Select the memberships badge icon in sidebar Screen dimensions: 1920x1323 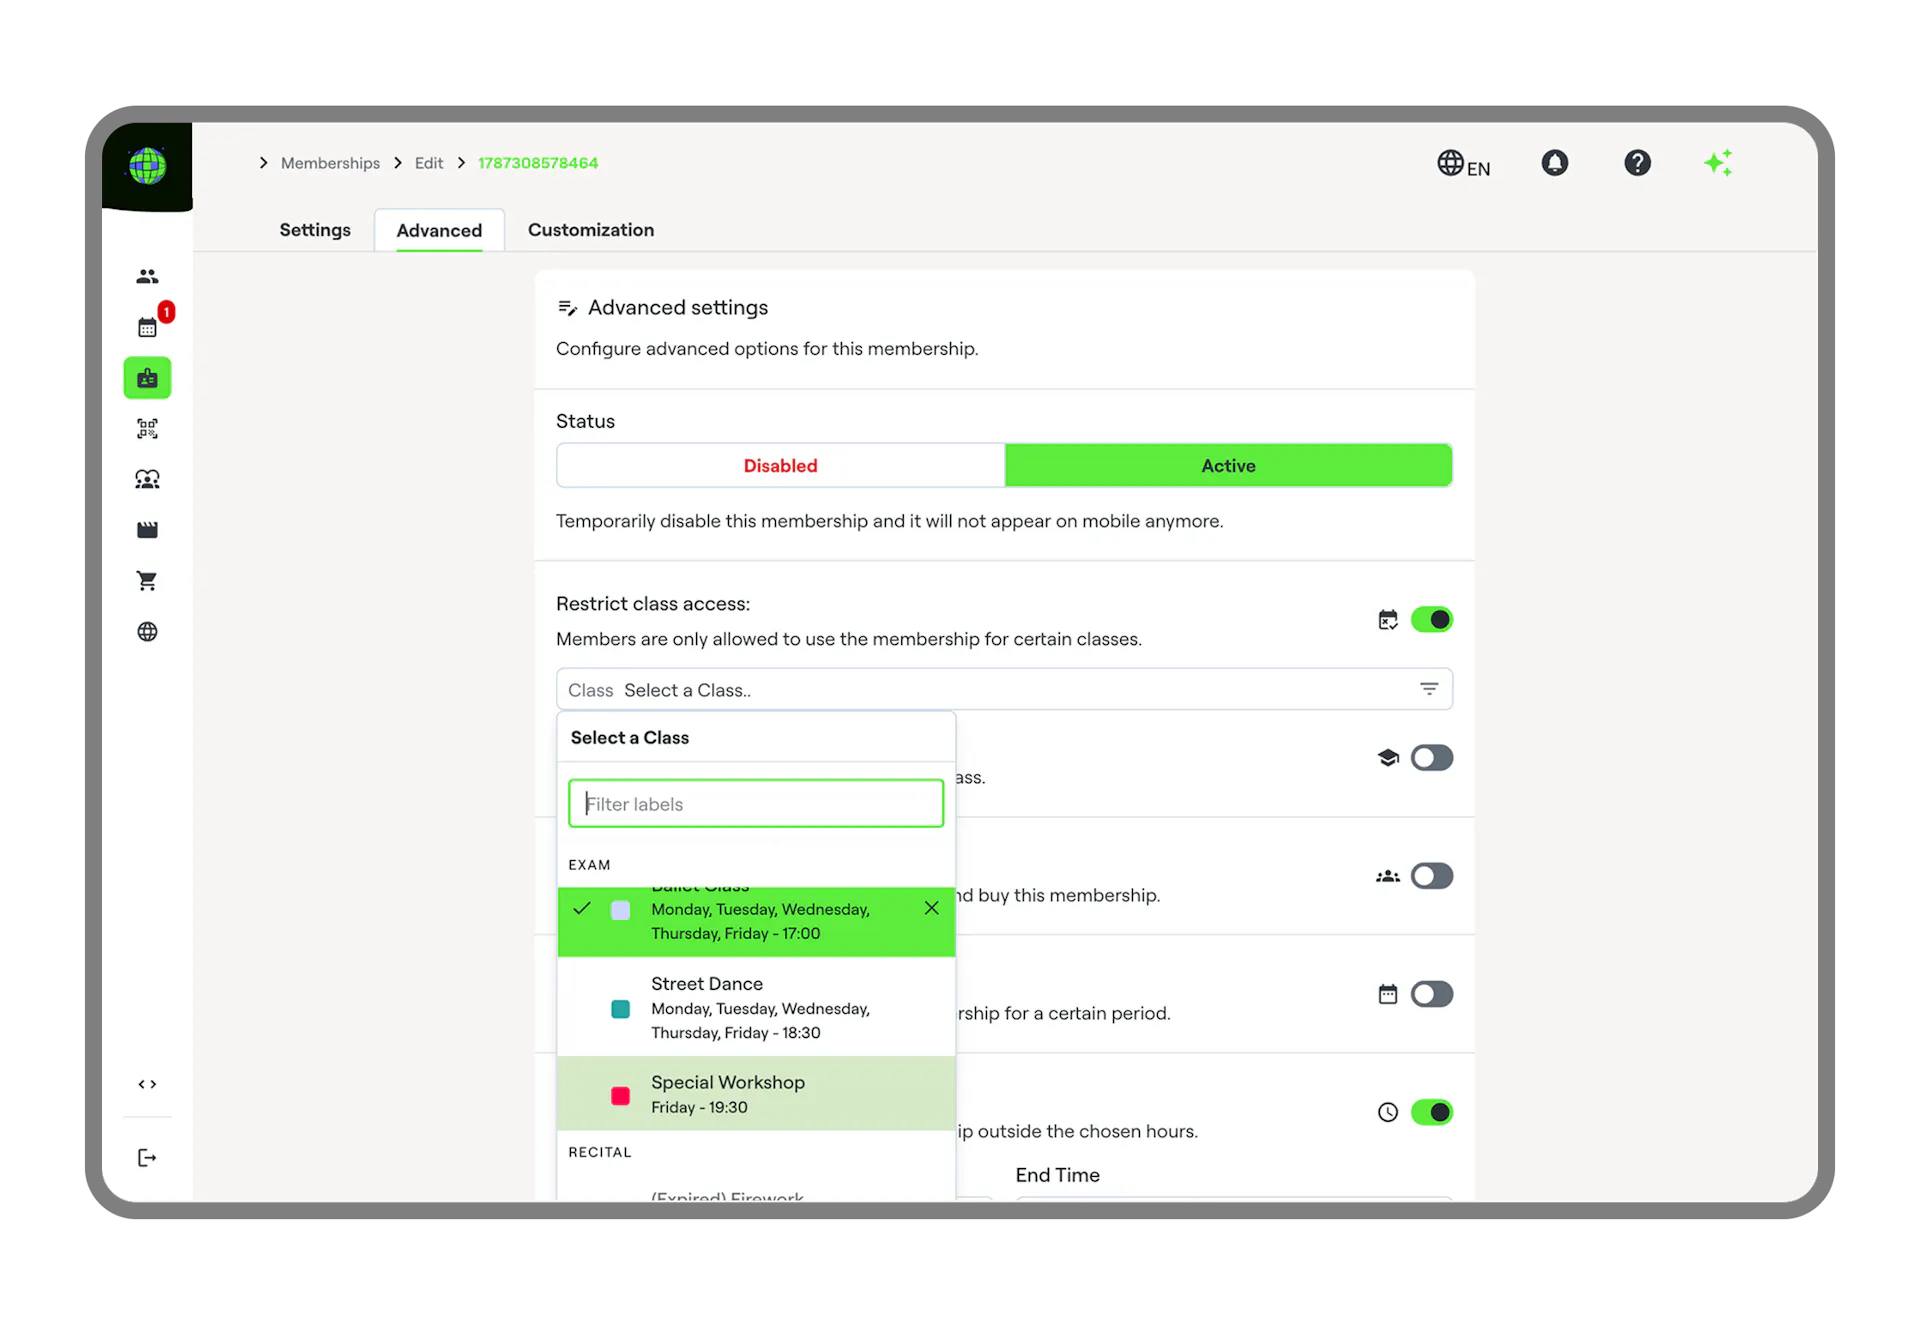tap(147, 378)
